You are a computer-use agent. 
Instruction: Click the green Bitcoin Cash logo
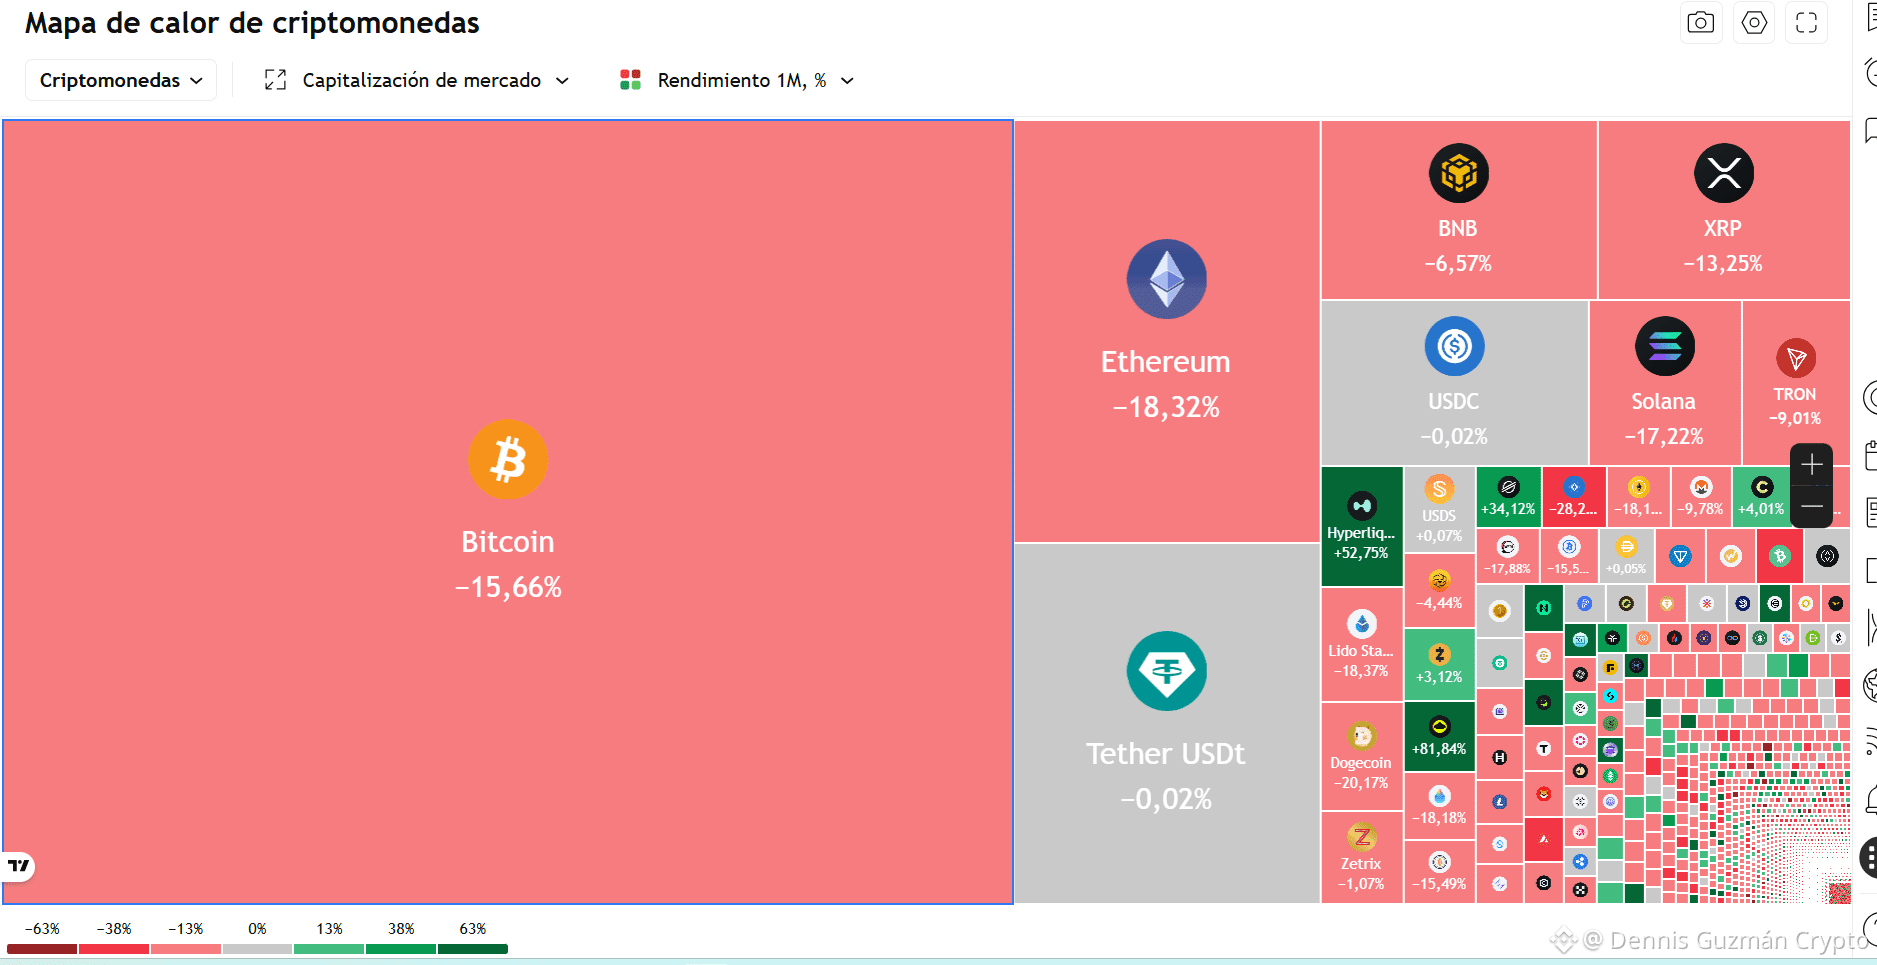(x=1779, y=556)
